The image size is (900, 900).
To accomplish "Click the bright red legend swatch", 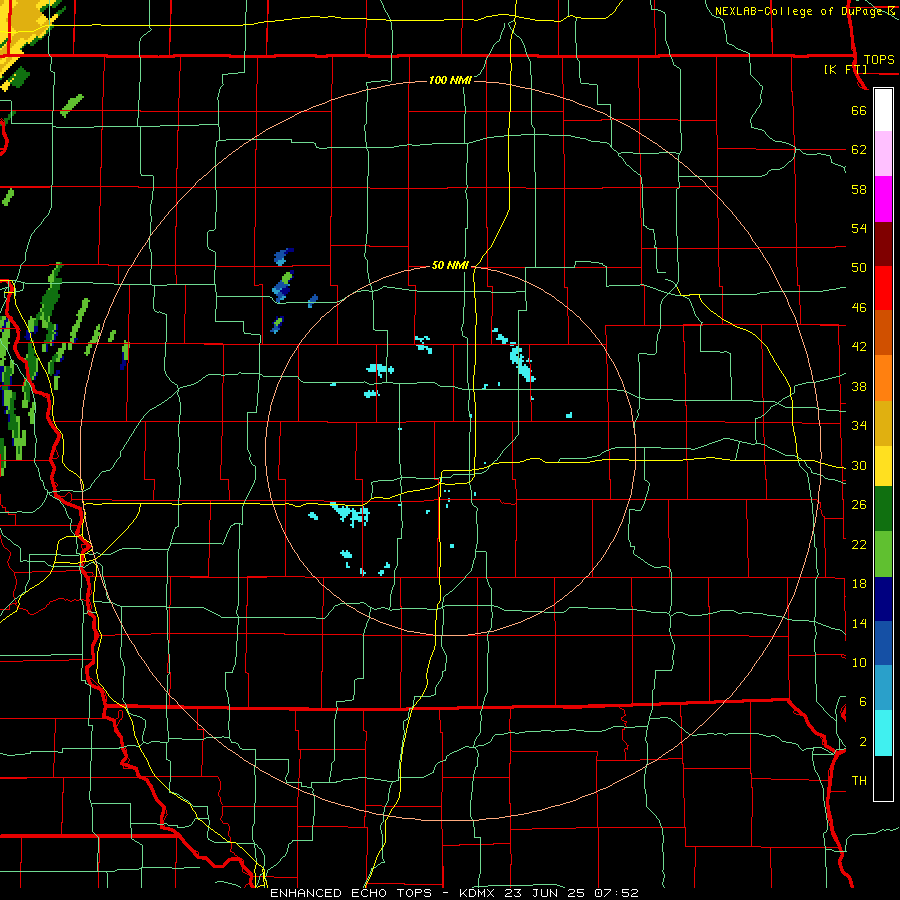I will [883, 289].
